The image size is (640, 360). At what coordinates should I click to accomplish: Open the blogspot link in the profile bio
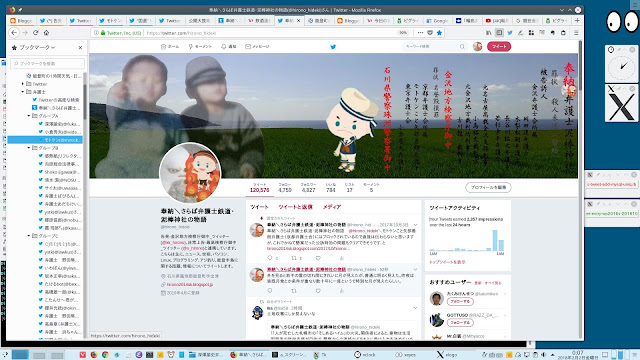(x=190, y=284)
